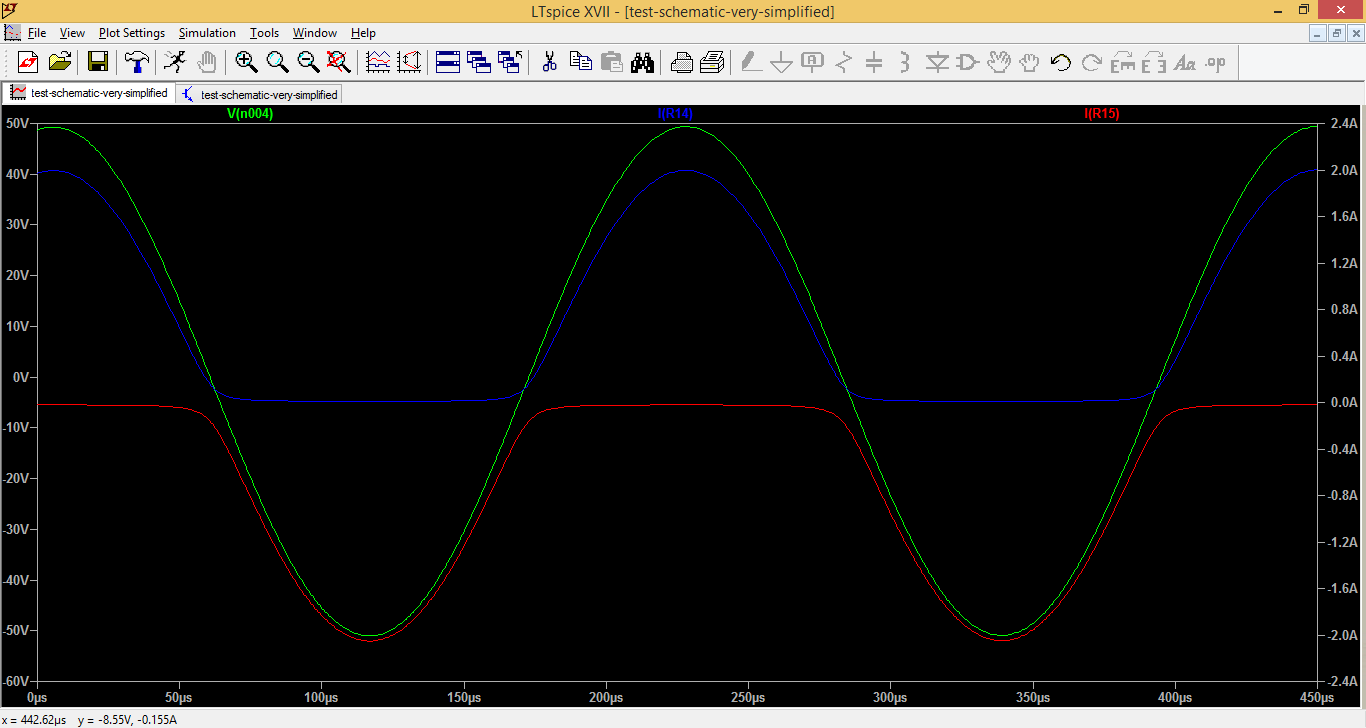Zoom out with the minus magnifier

pos(308,62)
